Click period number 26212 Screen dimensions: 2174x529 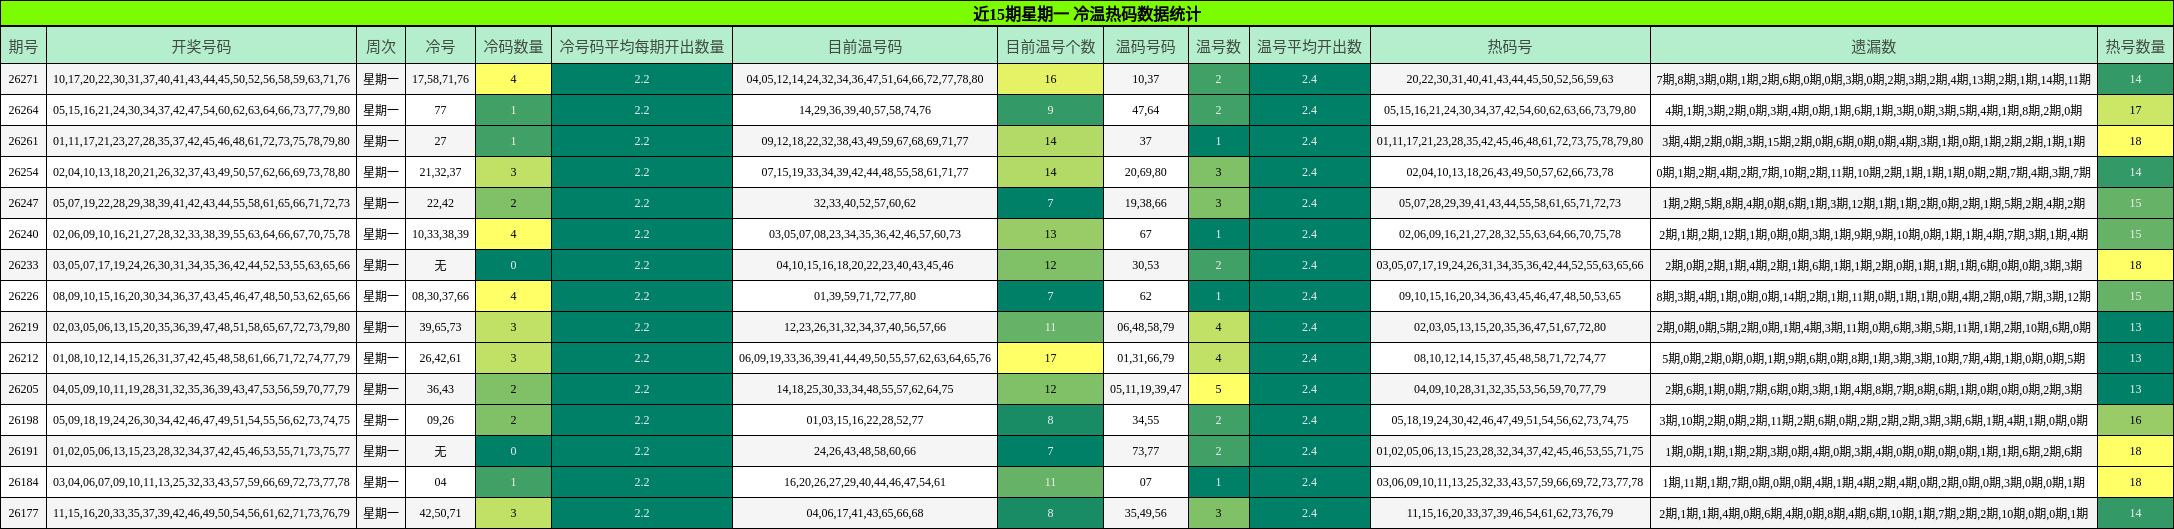pyautogui.click(x=23, y=358)
